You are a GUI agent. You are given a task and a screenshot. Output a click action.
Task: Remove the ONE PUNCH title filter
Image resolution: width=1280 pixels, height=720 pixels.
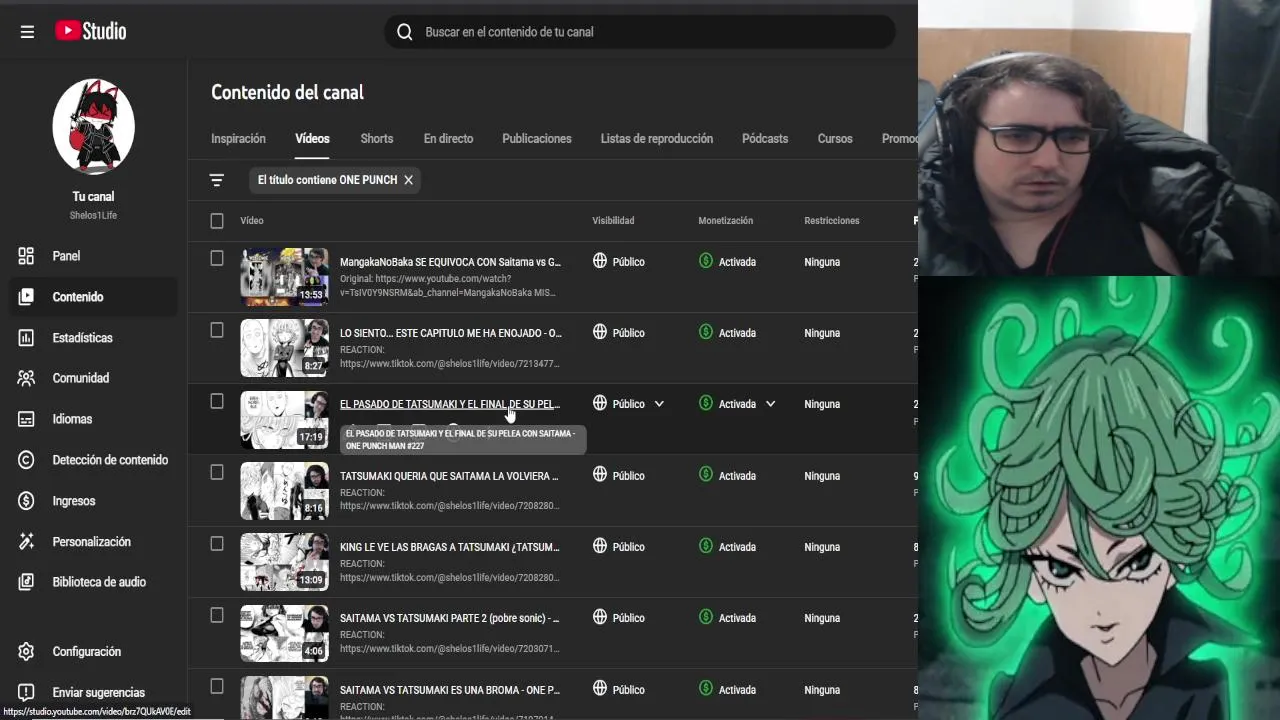[408, 180]
